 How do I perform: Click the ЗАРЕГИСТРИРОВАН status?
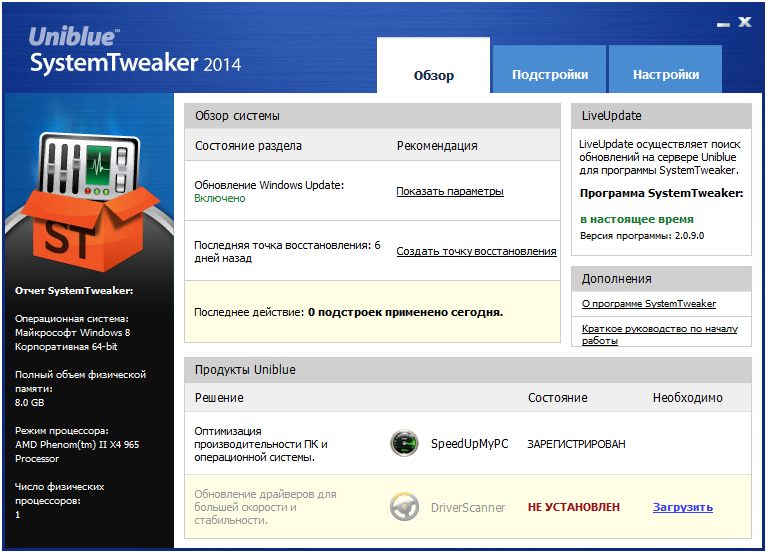576,444
